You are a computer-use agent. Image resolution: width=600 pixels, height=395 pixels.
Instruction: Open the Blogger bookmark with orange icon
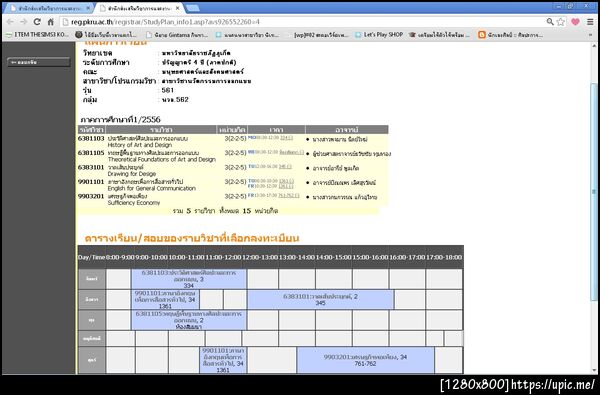(510, 35)
